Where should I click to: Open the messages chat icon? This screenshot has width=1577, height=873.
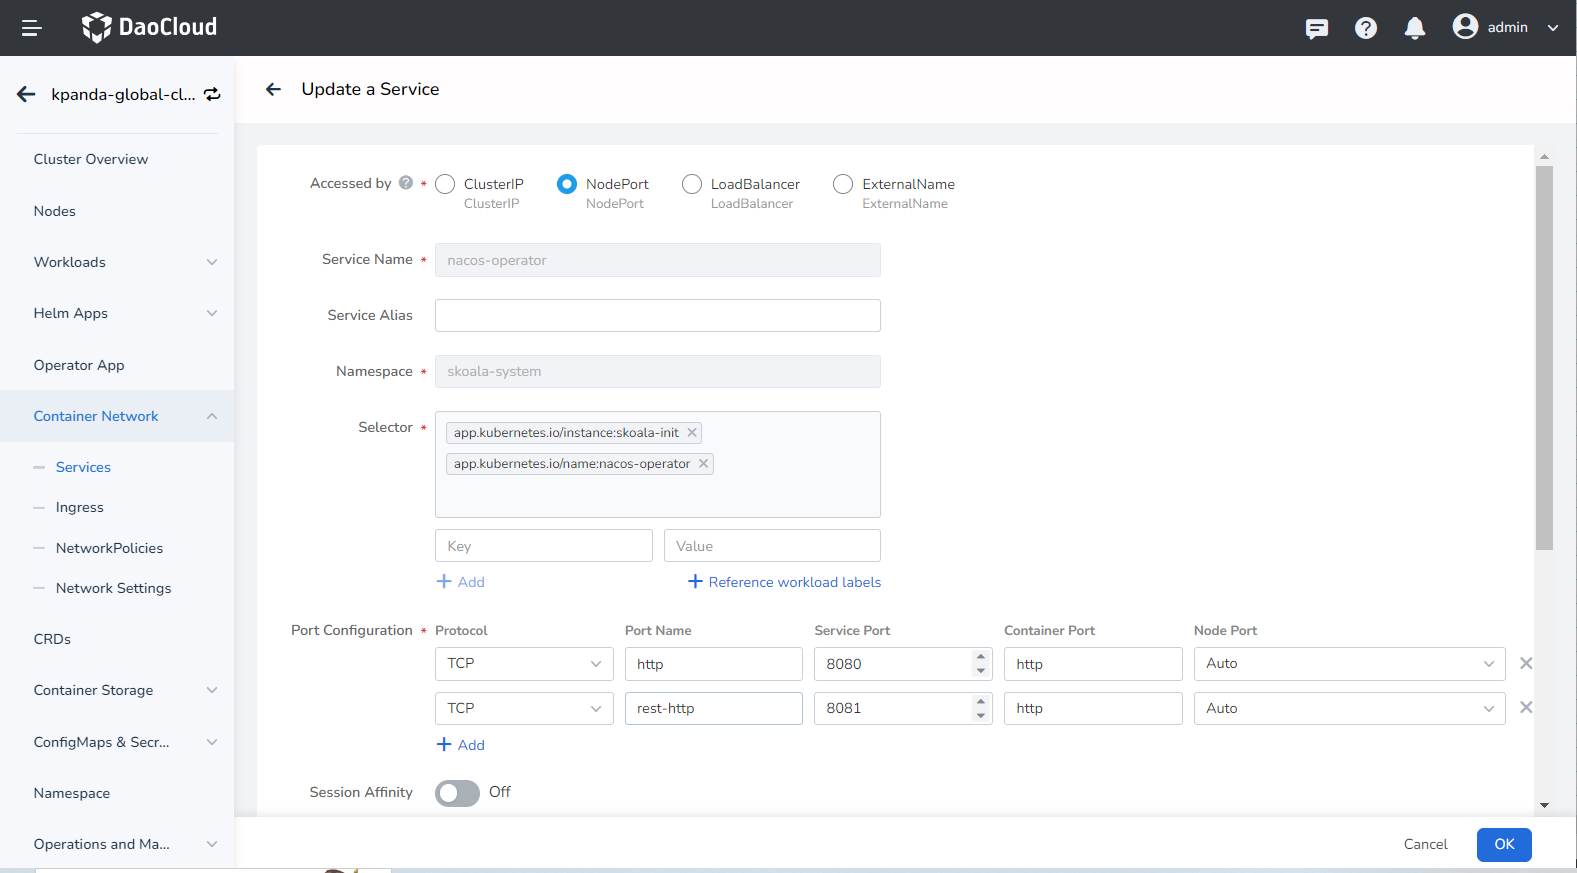1316,28
